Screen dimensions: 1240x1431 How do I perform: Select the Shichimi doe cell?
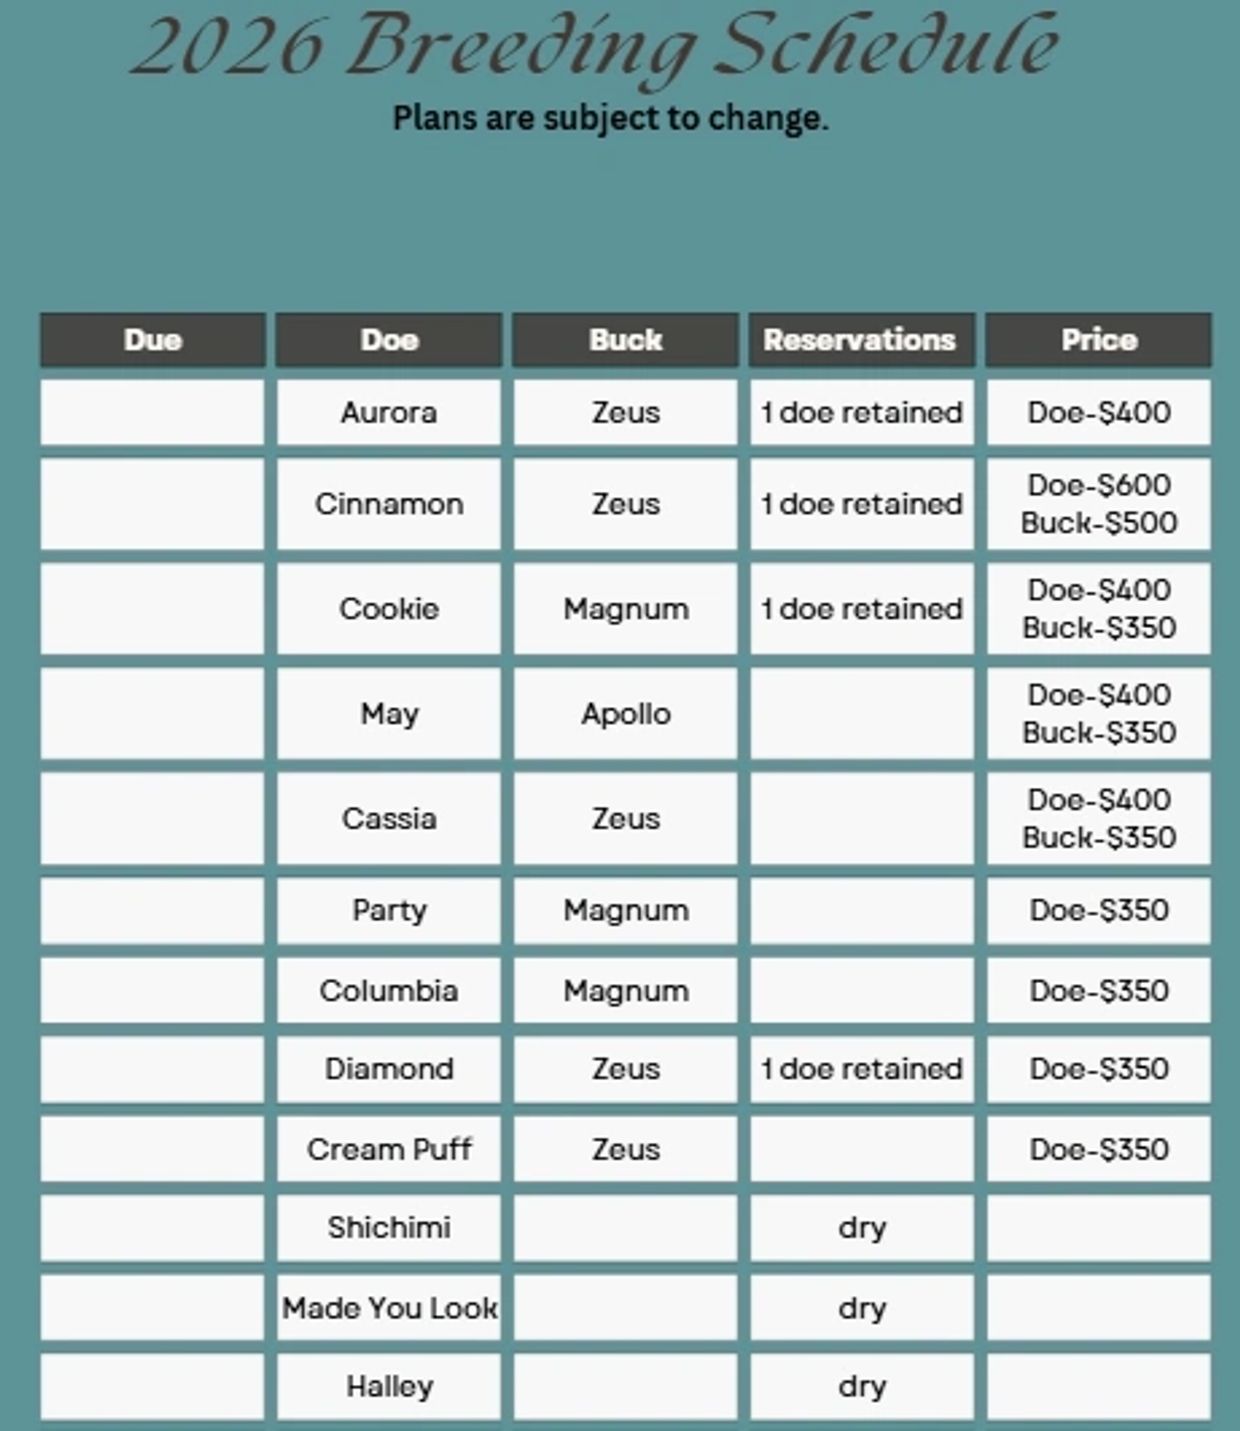389,1228
